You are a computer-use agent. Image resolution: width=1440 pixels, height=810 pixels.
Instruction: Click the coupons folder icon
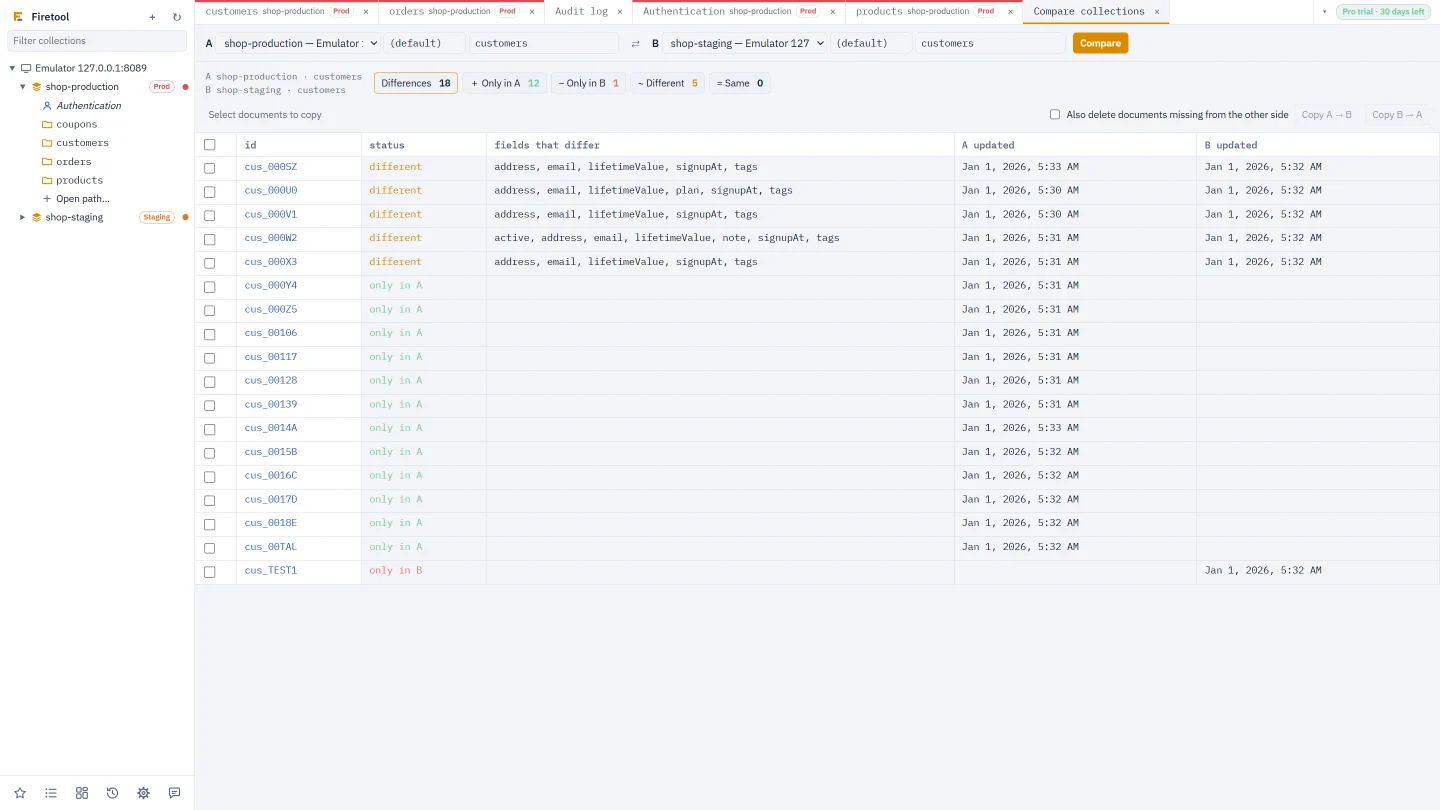pos(47,125)
